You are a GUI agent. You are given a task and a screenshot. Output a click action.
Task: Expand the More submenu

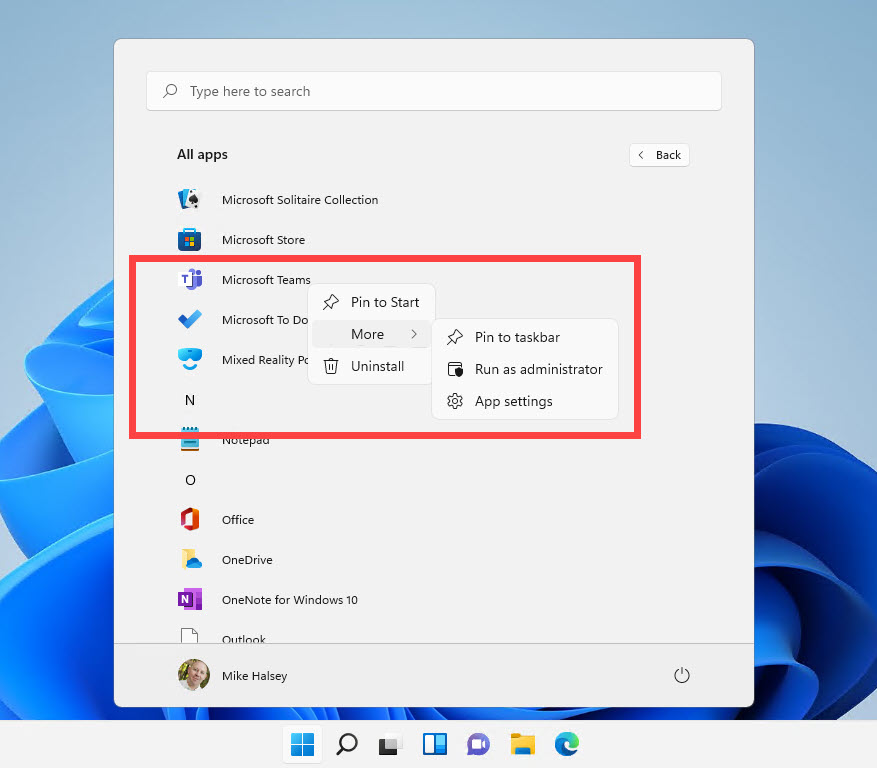coord(371,334)
